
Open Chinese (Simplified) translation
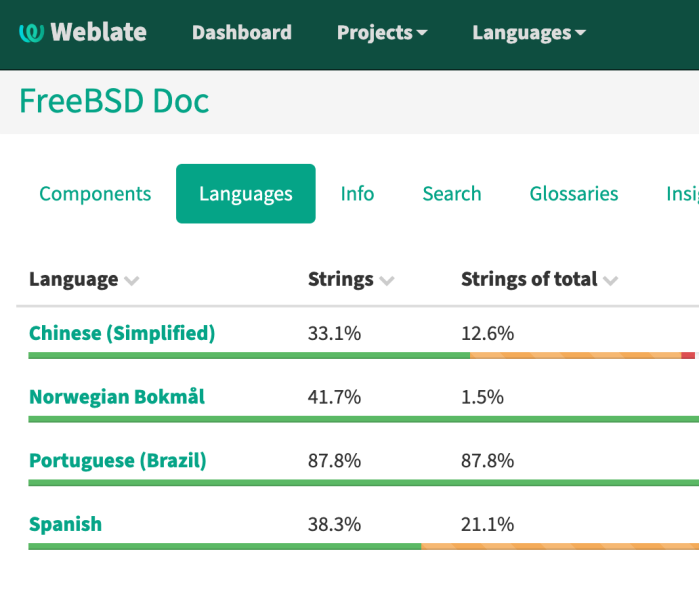[x=122, y=333]
